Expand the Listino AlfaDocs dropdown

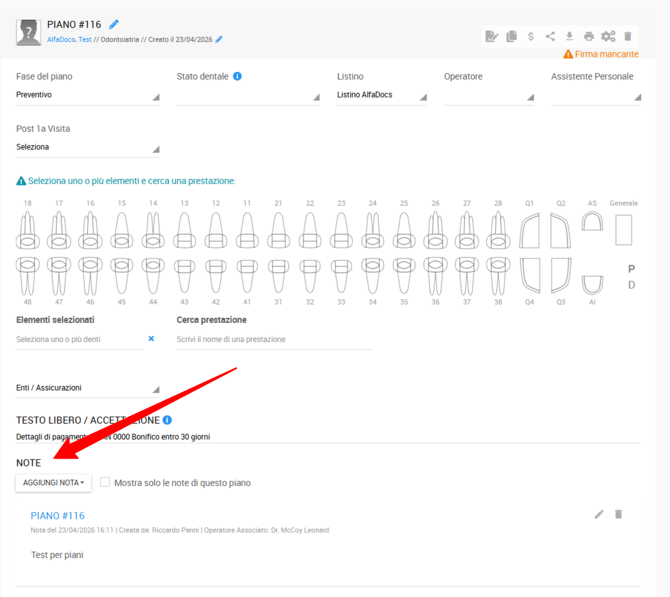coord(381,95)
